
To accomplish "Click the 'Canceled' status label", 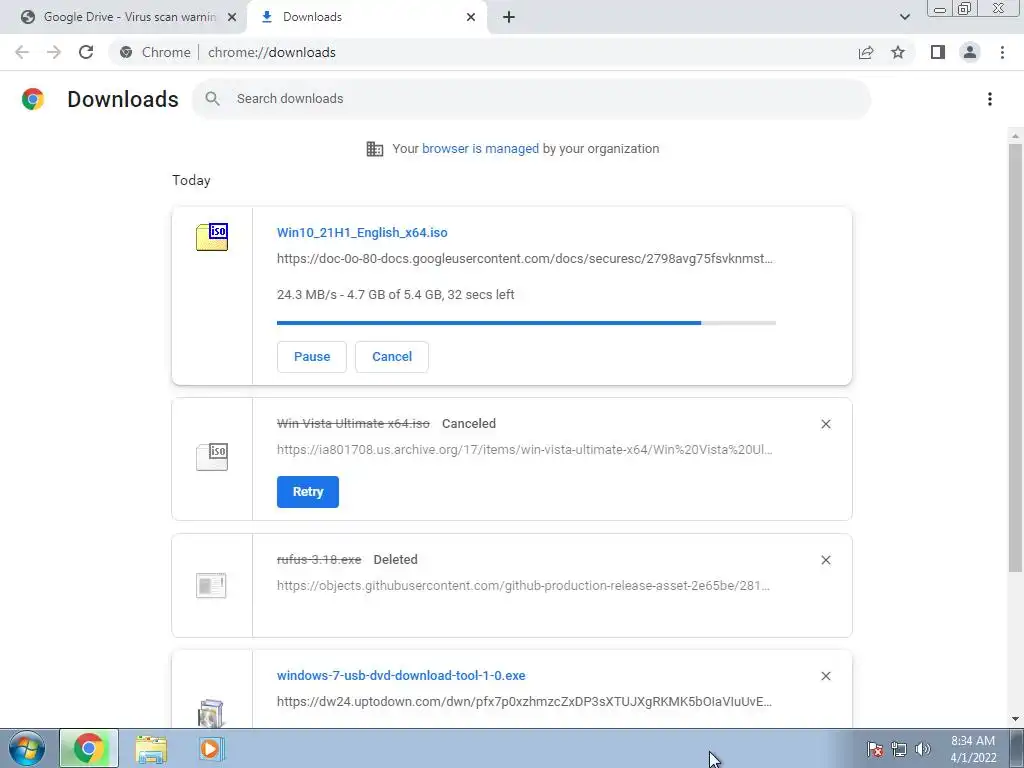I will click(x=469, y=424).
